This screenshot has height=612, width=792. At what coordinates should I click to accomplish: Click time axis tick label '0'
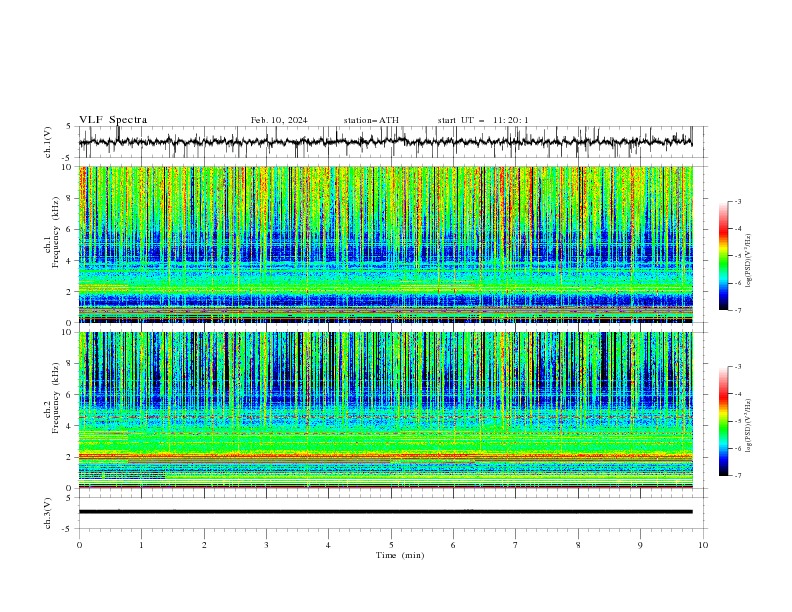click(x=79, y=545)
